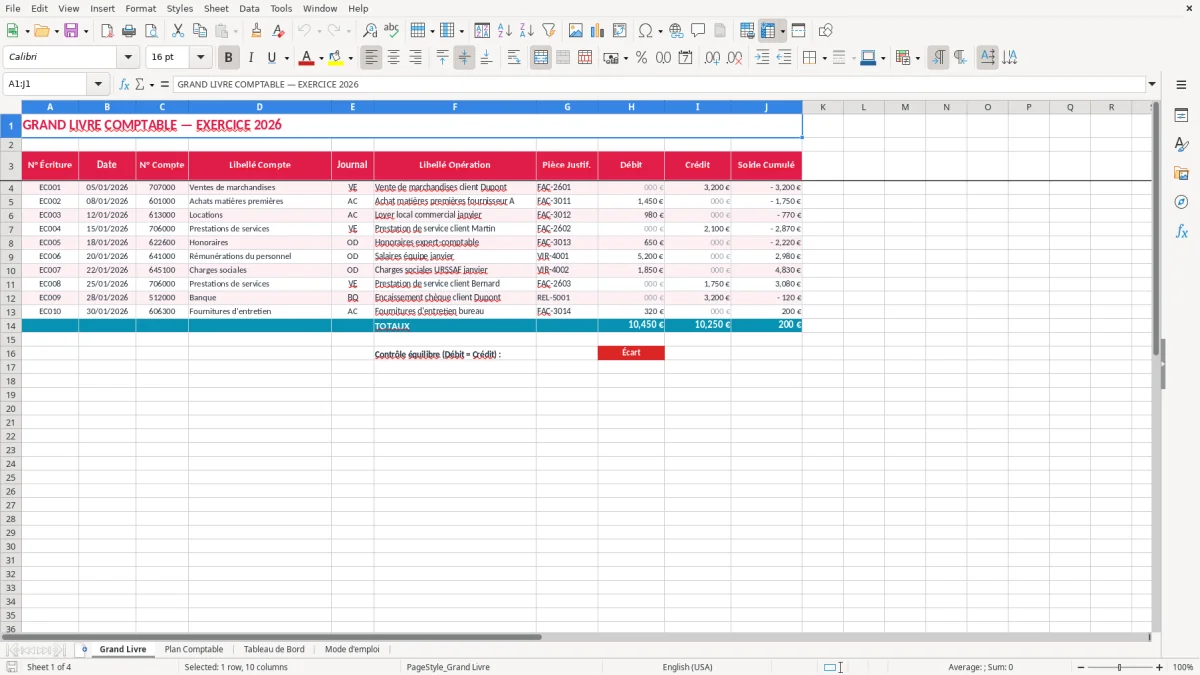1200x675 pixels.
Task: Click the zoom slider
Action: (1119, 667)
